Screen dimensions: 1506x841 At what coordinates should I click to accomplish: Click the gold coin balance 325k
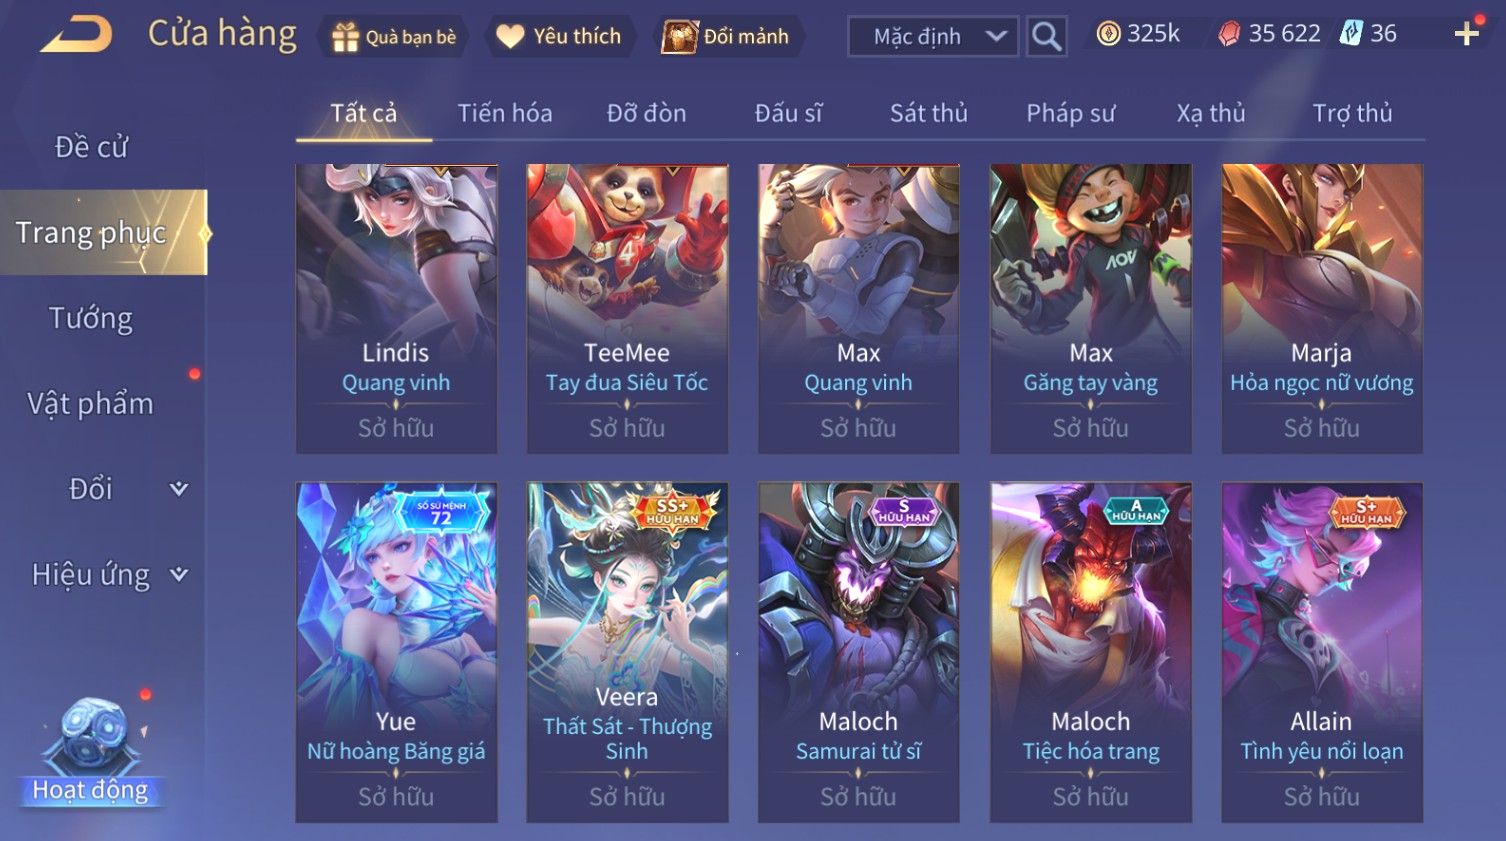1138,34
